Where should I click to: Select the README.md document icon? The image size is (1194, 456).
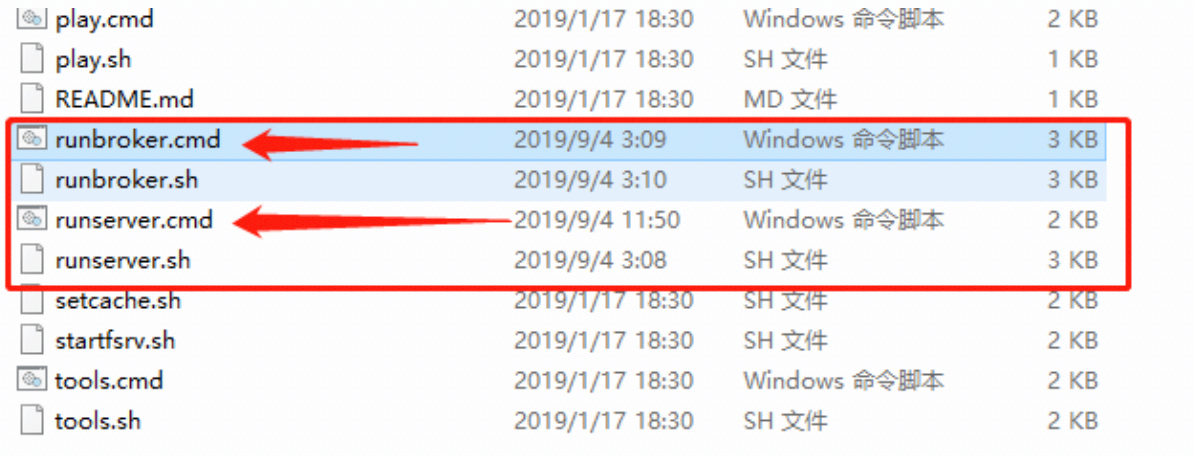point(31,99)
